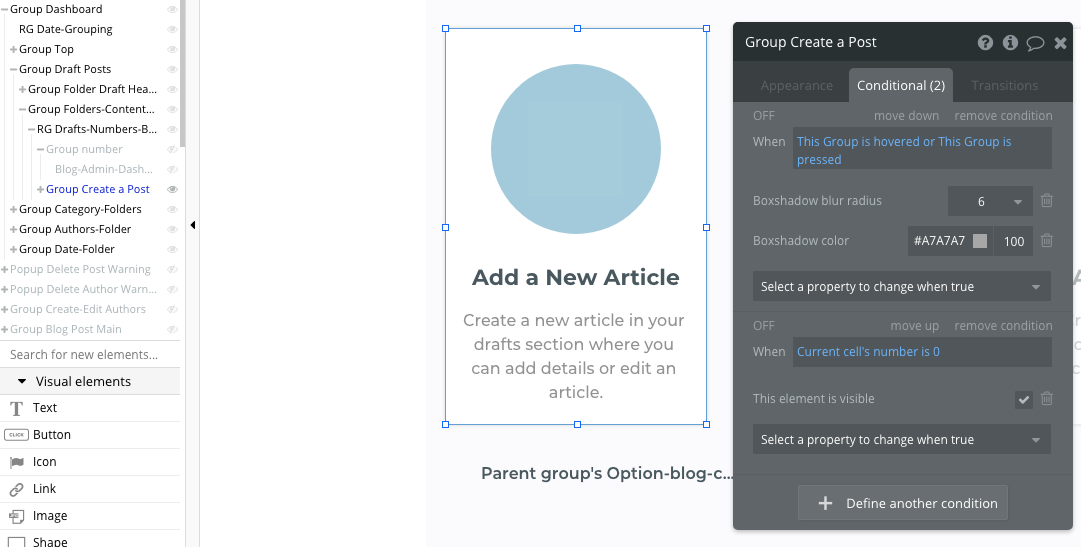The image size is (1081, 547).
Task: Click Define another condition button
Action: pyautogui.click(x=902, y=503)
